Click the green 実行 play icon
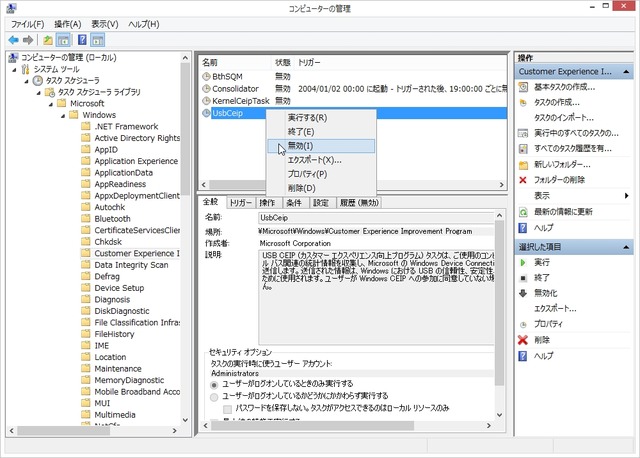This screenshot has height=458, width=640. pos(523,262)
